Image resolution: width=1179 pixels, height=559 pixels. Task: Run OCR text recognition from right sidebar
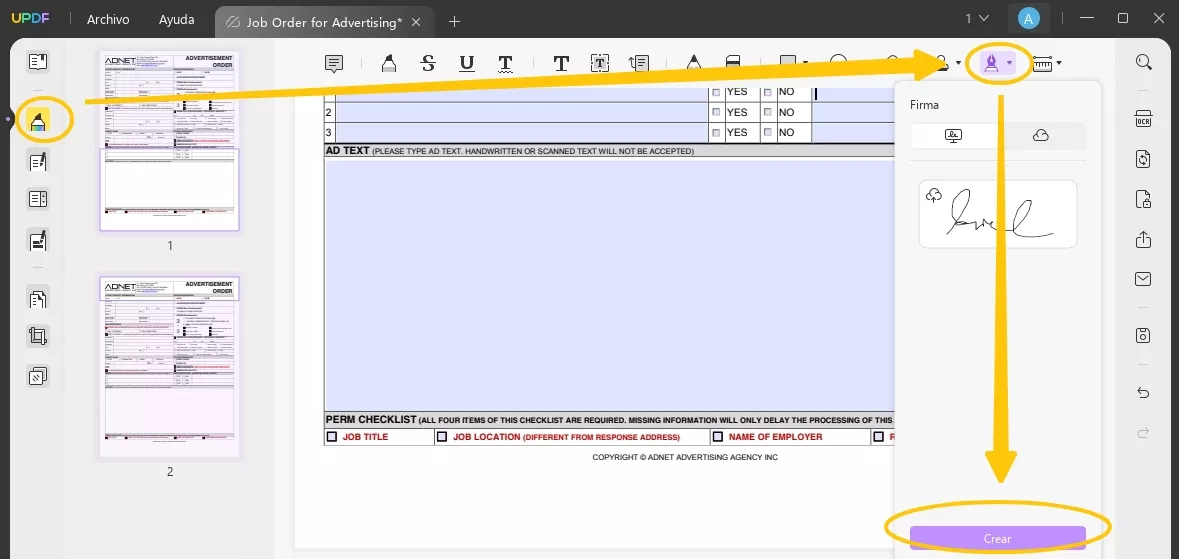point(1144,120)
